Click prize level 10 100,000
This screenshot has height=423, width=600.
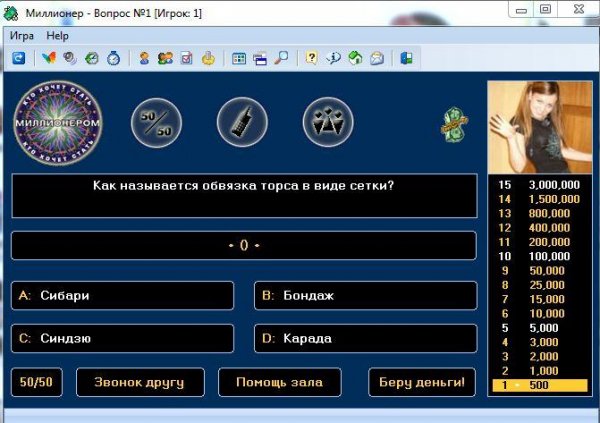pyautogui.click(x=540, y=256)
